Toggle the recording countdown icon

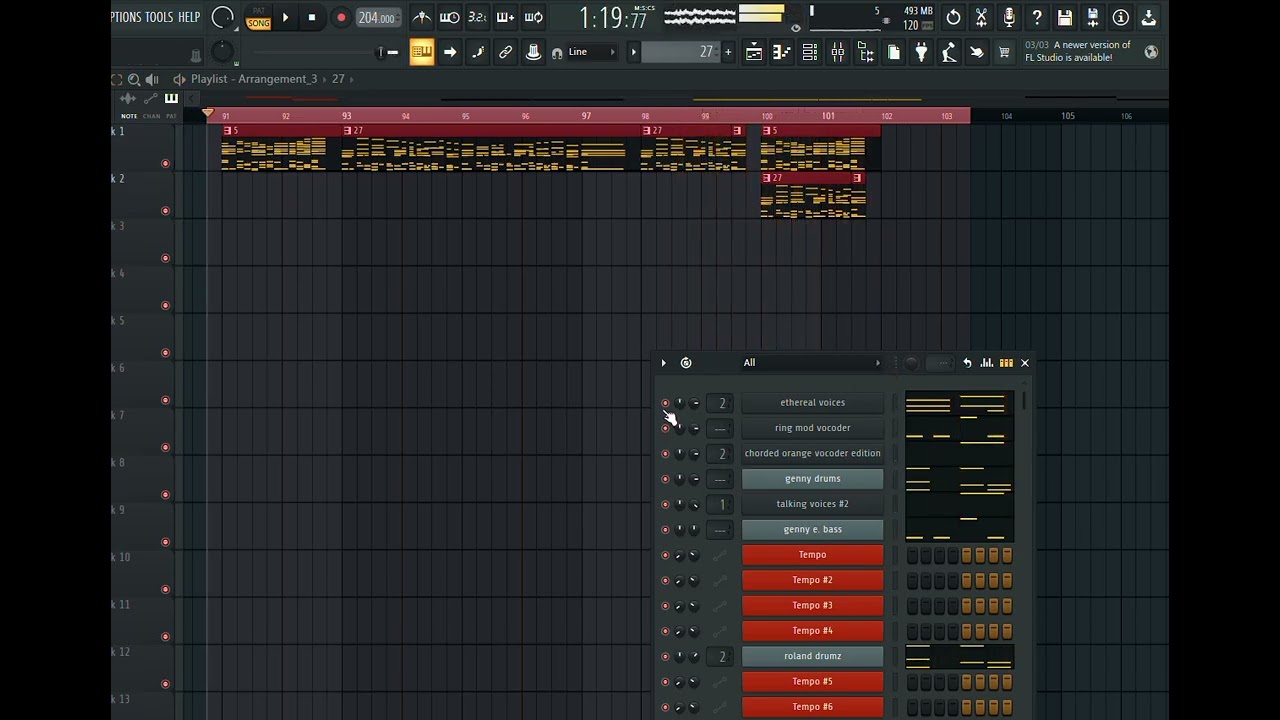(x=478, y=17)
